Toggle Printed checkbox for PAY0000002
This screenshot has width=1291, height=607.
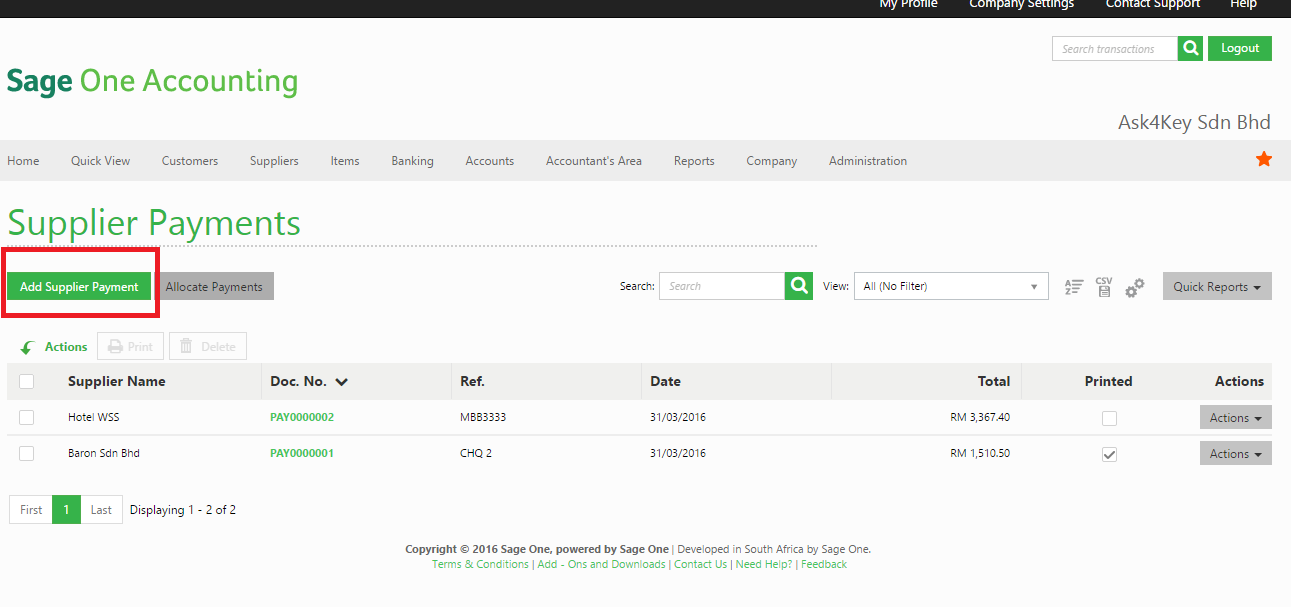click(1109, 418)
